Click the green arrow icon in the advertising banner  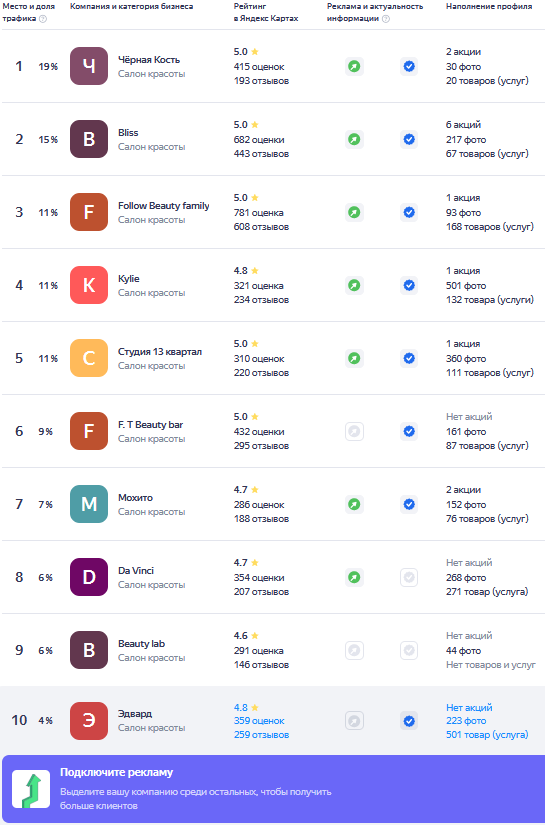pos(31,789)
